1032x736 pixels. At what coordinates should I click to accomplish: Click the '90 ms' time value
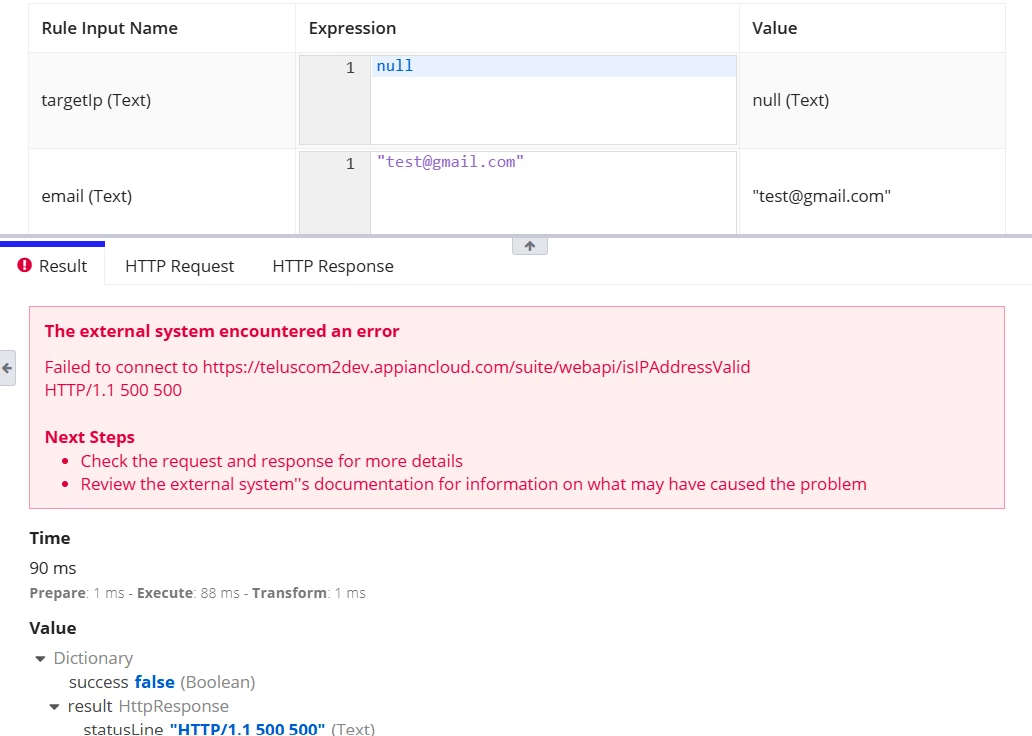(53, 568)
